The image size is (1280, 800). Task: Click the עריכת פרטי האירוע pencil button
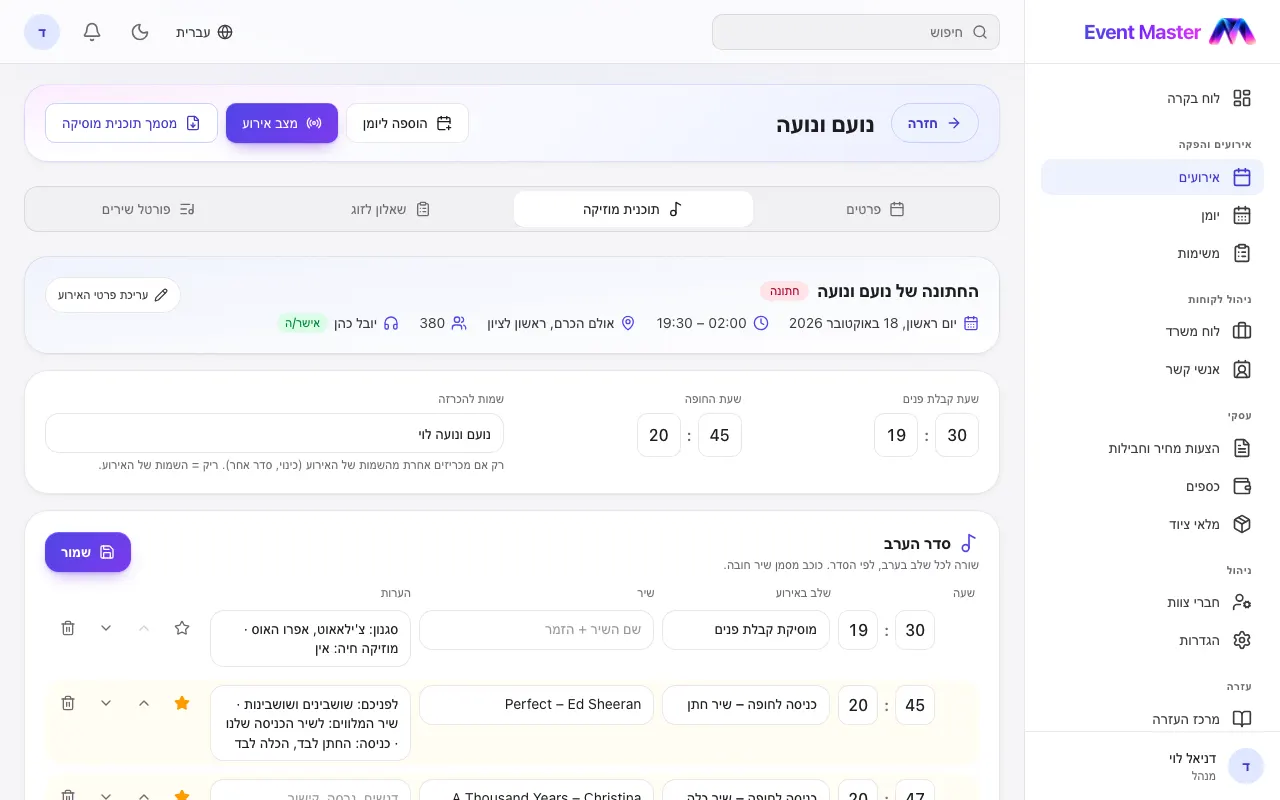113,295
